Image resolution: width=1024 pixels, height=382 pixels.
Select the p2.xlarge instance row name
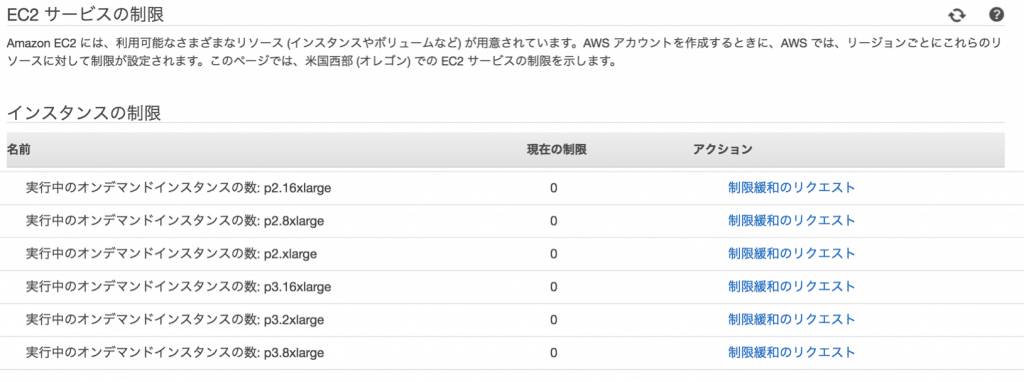point(171,253)
